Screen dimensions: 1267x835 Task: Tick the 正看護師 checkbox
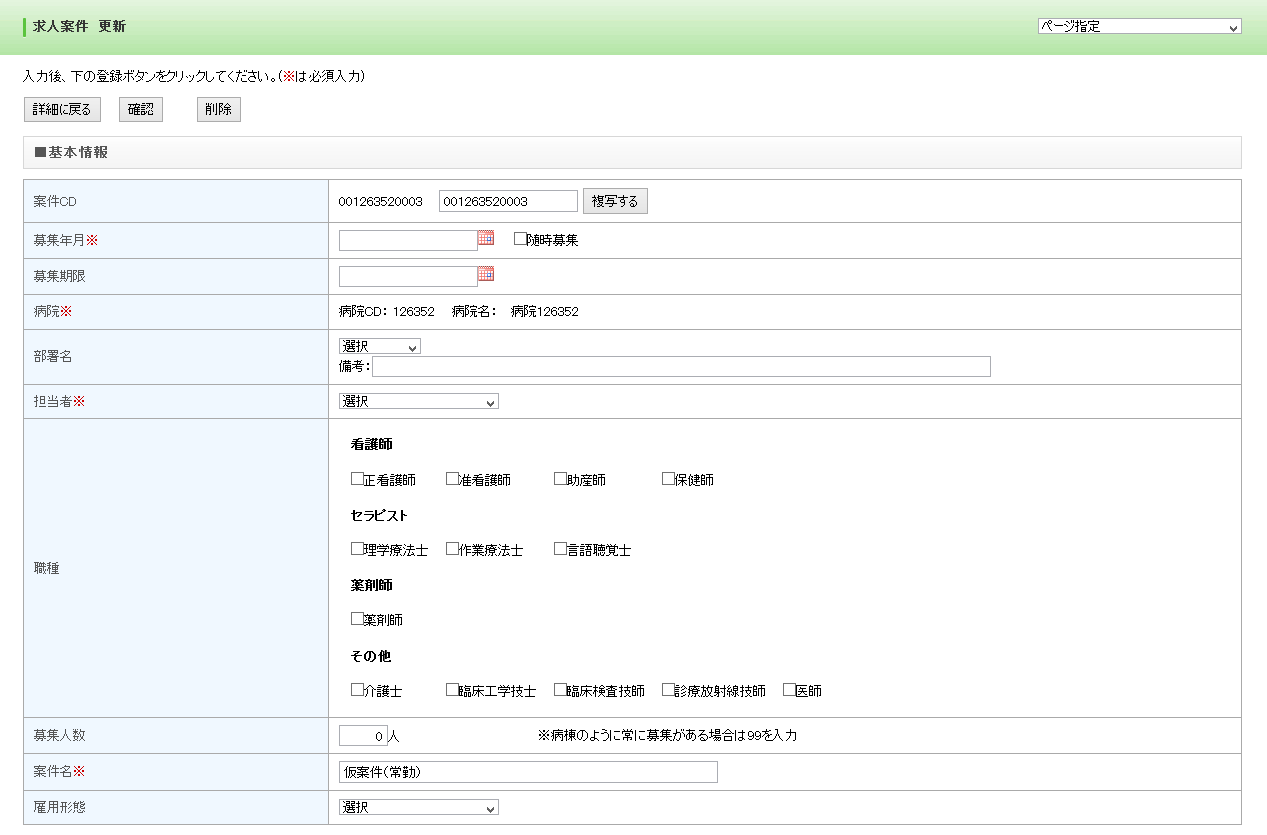(x=357, y=479)
